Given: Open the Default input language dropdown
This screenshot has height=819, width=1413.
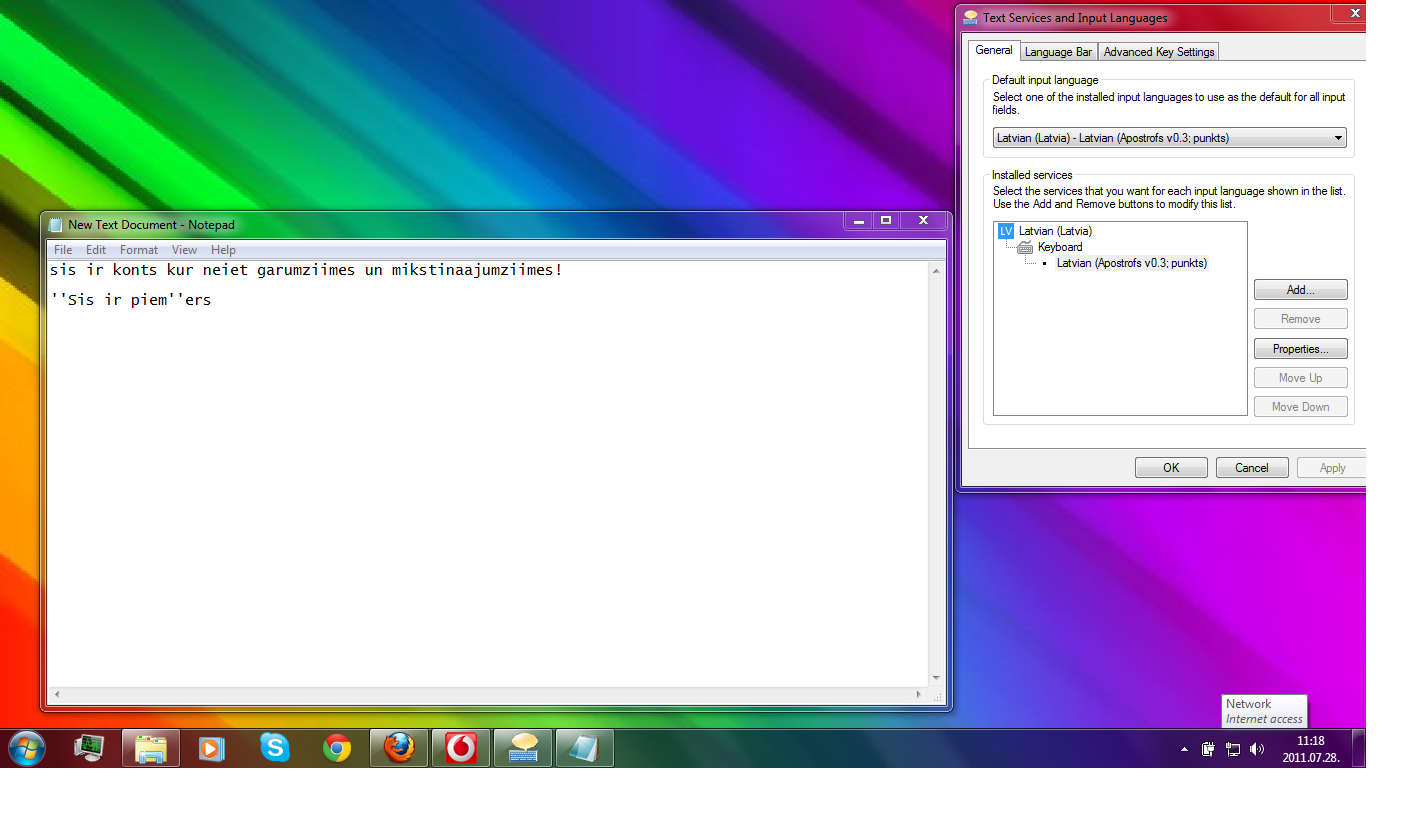Looking at the screenshot, I should pyautogui.click(x=1169, y=138).
